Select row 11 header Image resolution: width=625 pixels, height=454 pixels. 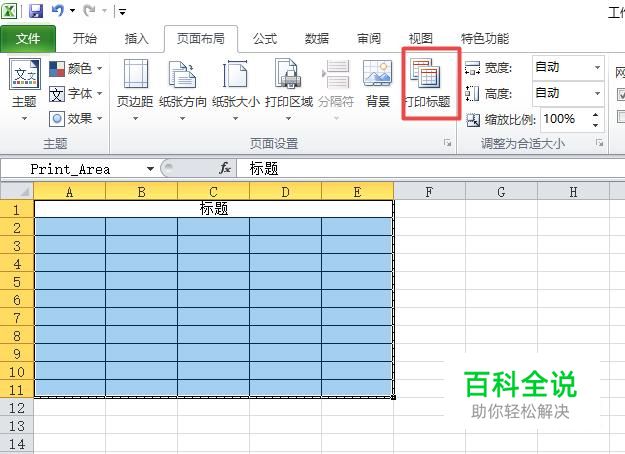point(17,389)
